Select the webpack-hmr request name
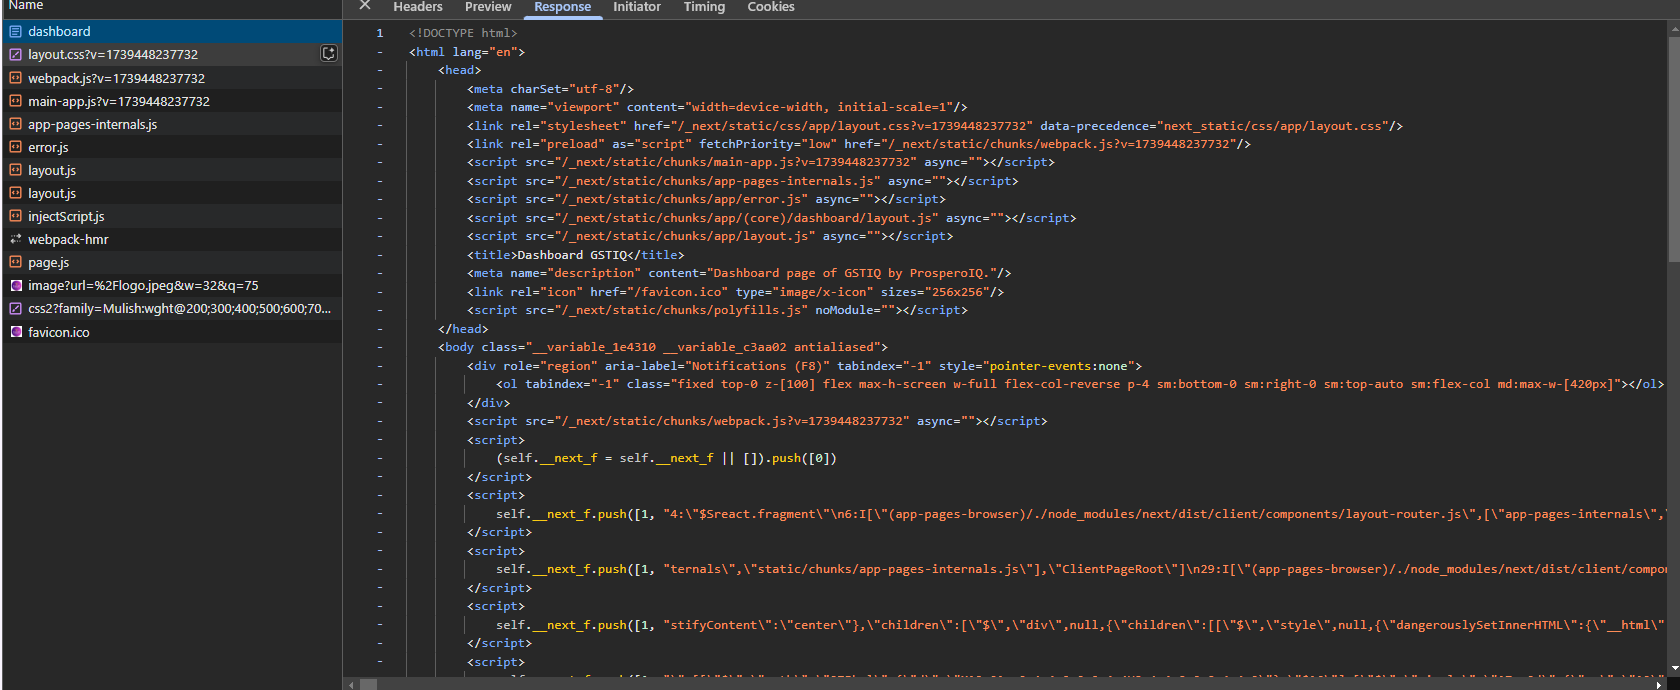 68,239
